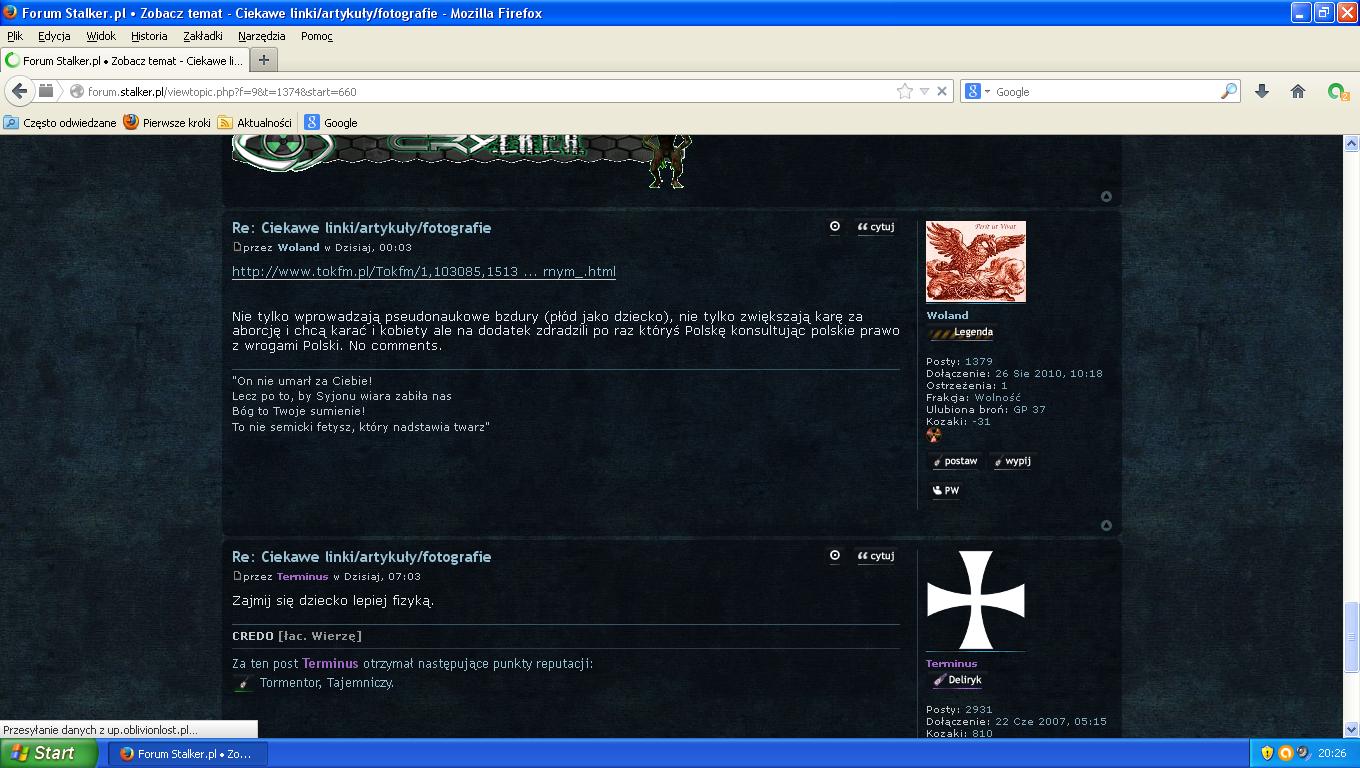Screen dimensions: 1360x768
Task: Open Terminus's profile name under avatar
Action: [x=951, y=663]
